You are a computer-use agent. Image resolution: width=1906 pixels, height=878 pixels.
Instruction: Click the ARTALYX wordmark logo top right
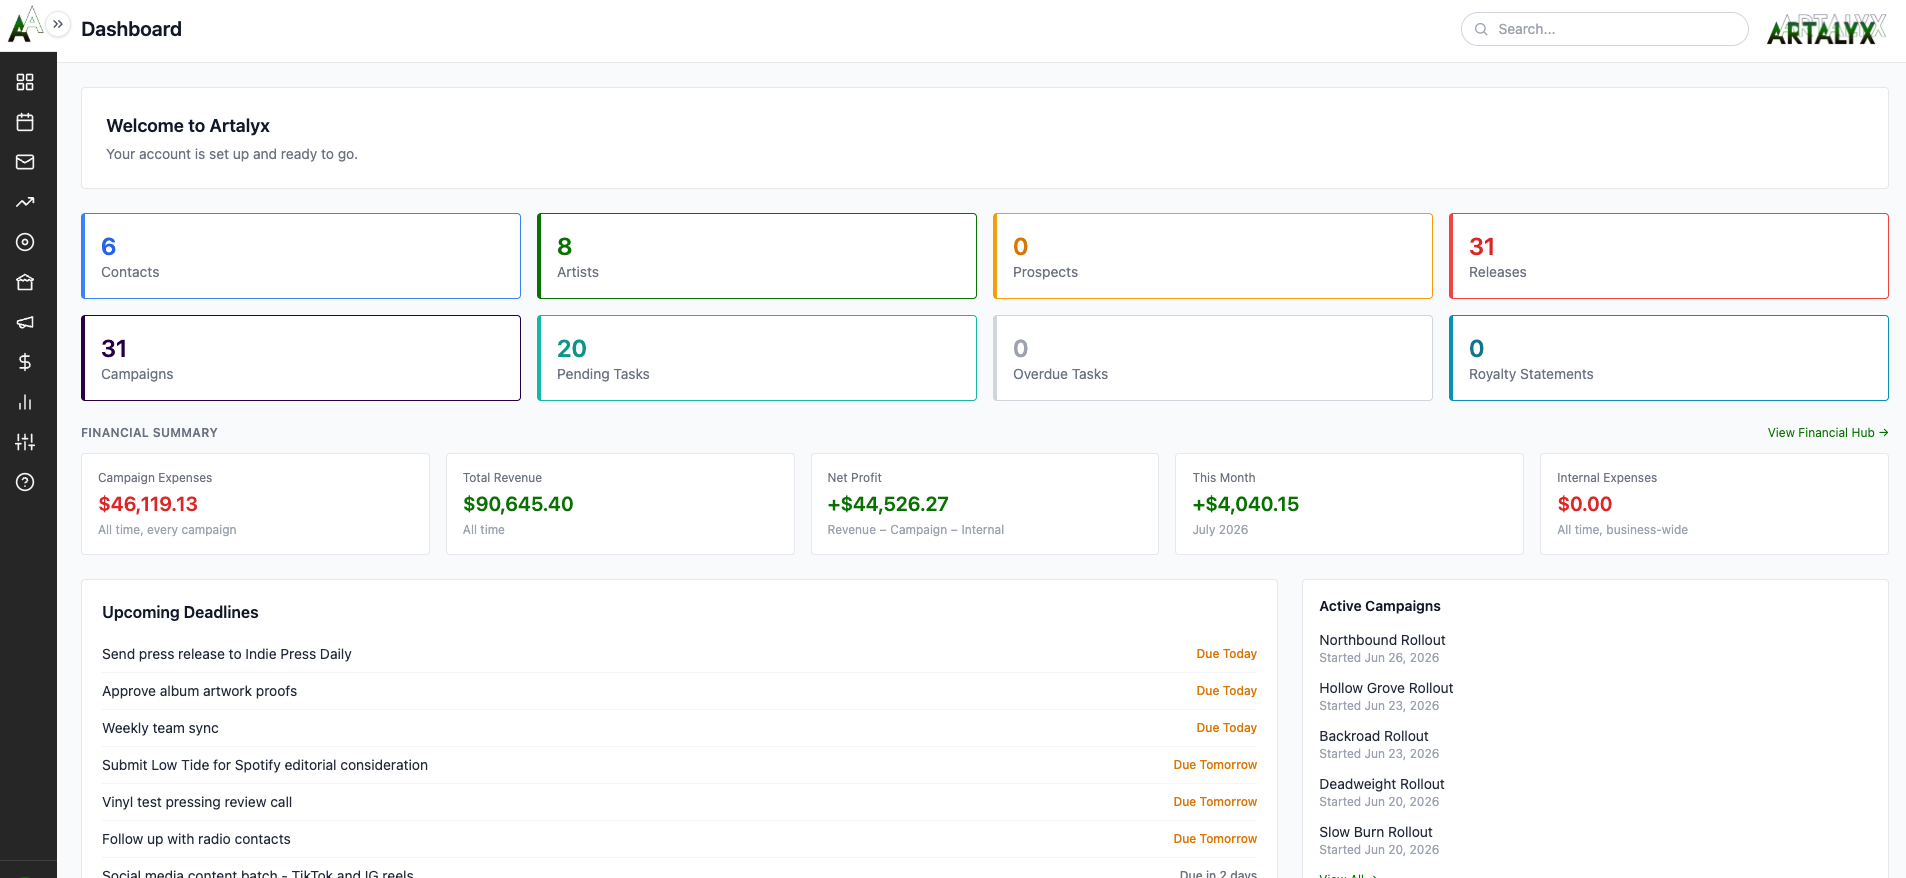tap(1826, 29)
